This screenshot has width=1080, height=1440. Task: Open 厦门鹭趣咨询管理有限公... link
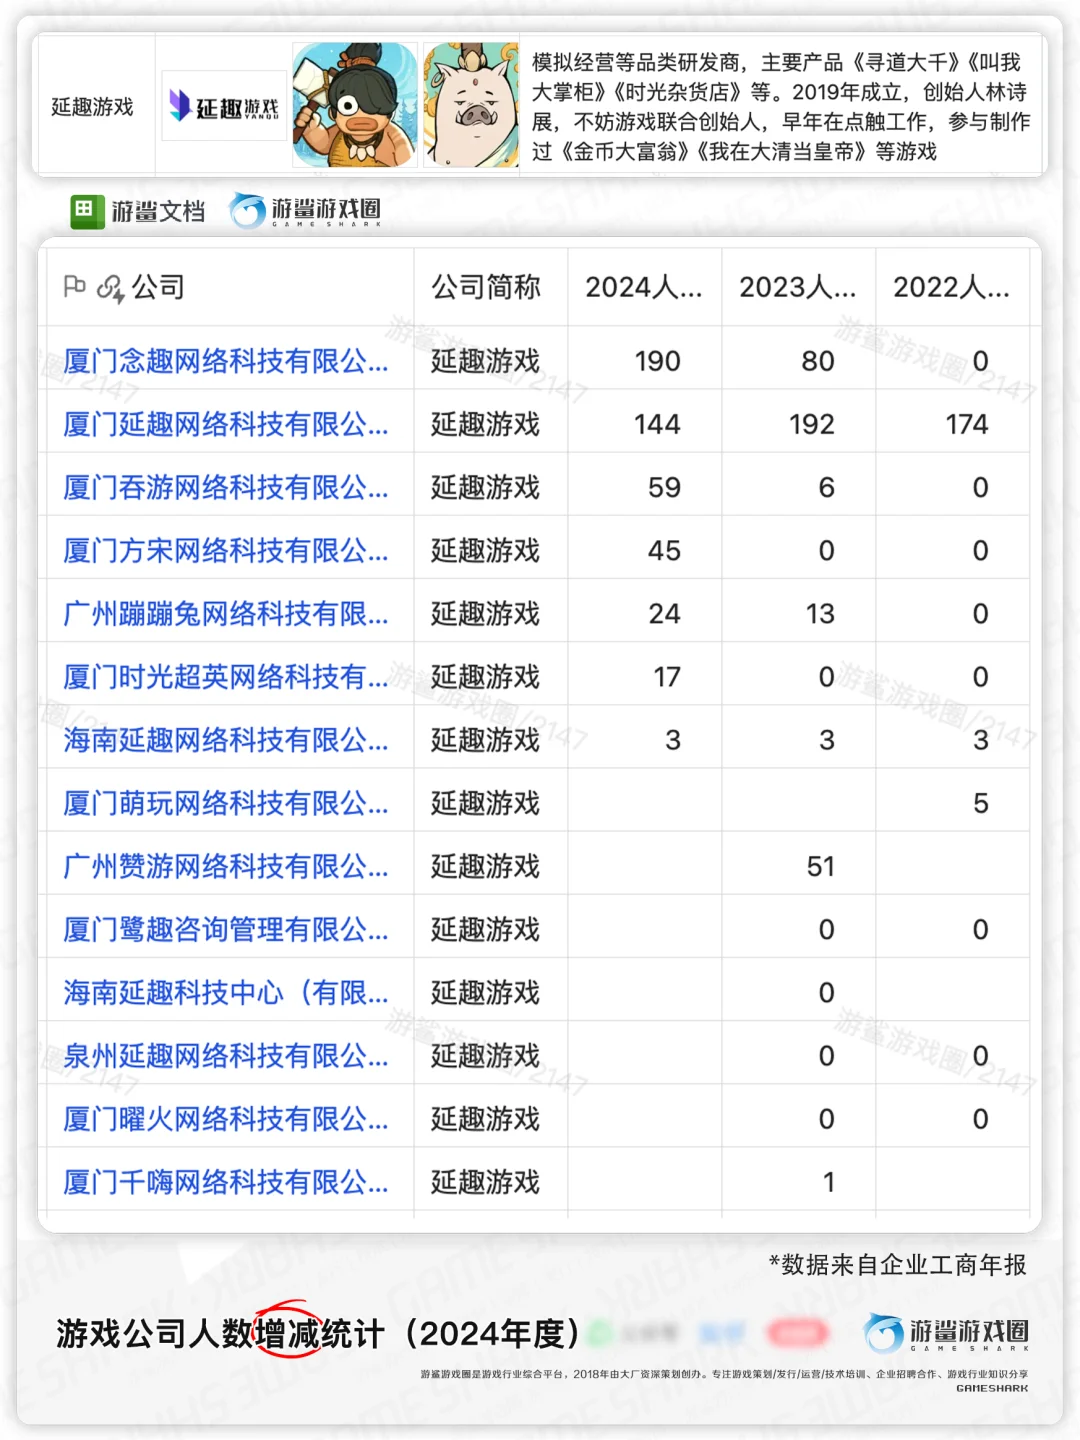coord(226,929)
